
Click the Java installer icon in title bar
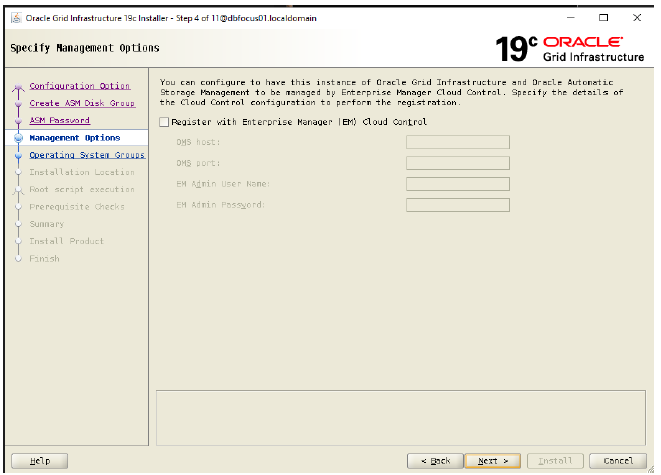[16, 18]
